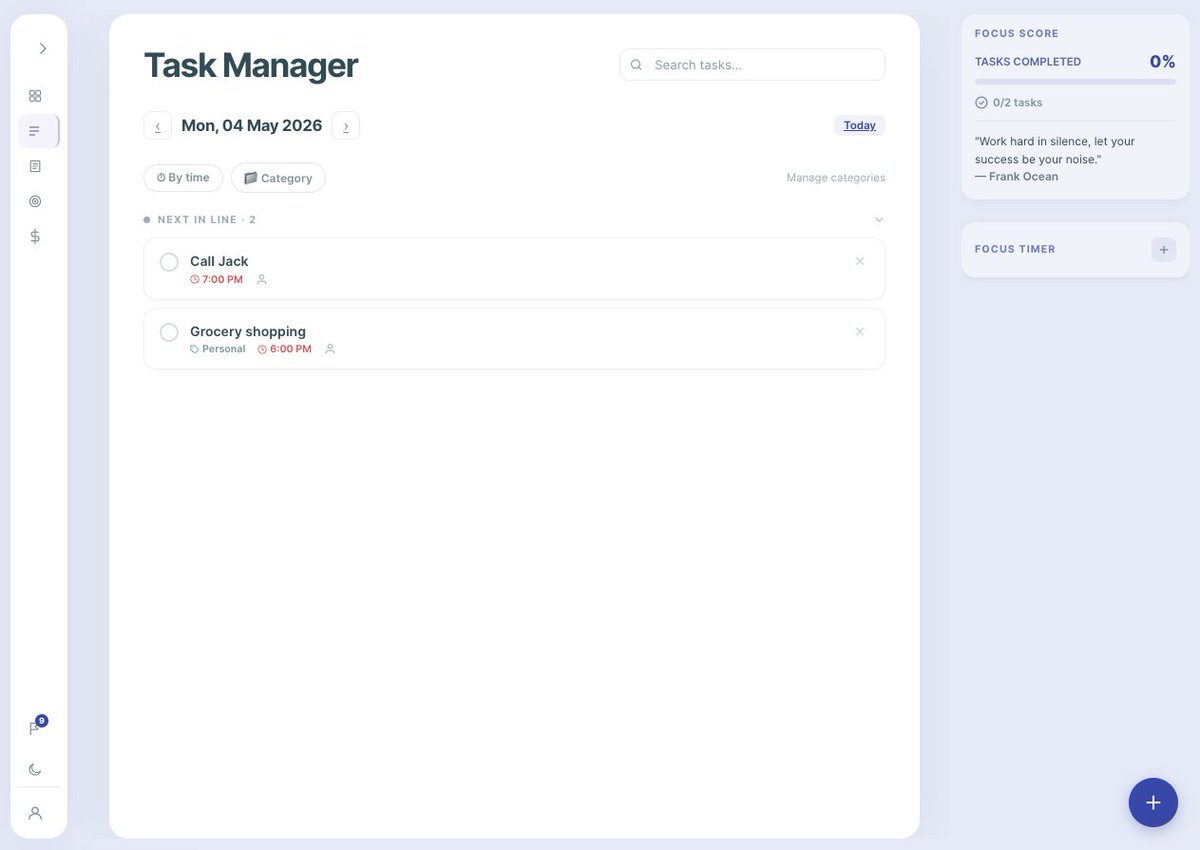Click the tasks completed progress bar

[1075, 81]
